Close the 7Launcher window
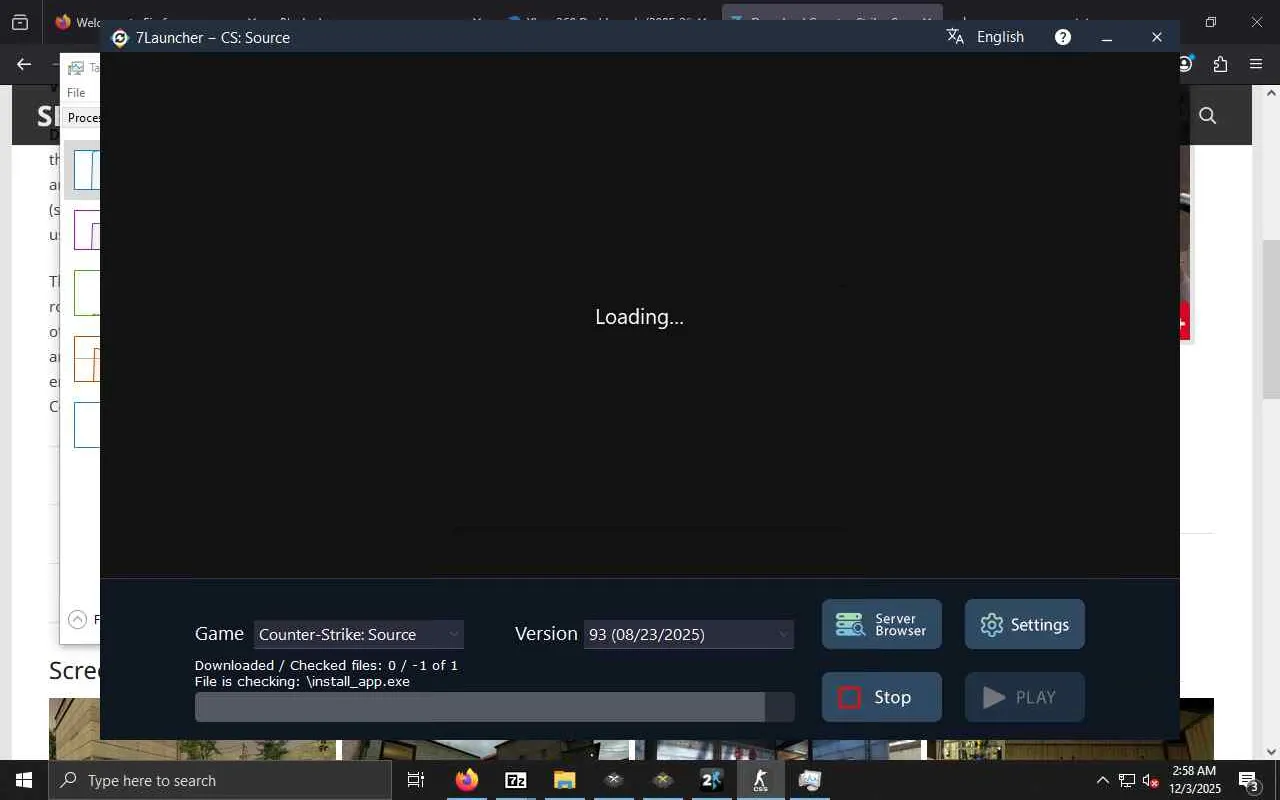 pos(1157,37)
